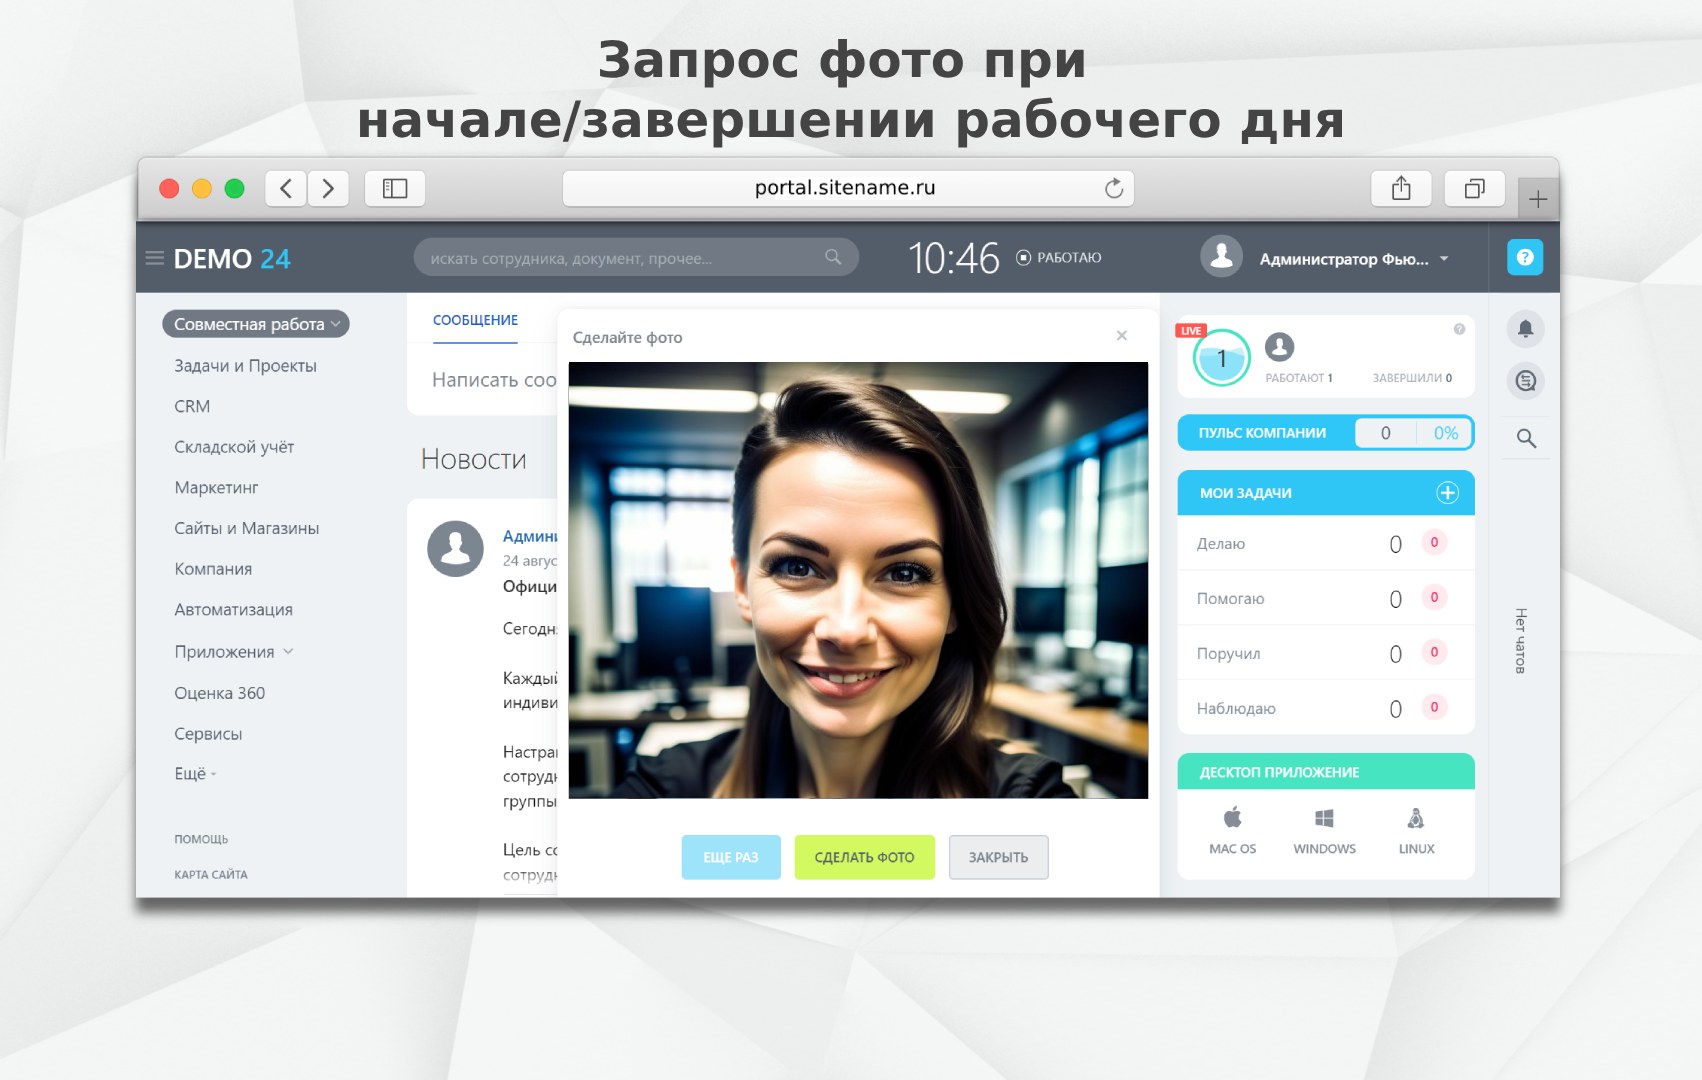Download the Windows desktop app
Viewport: 1702px width, 1080px height.
pos(1324,831)
